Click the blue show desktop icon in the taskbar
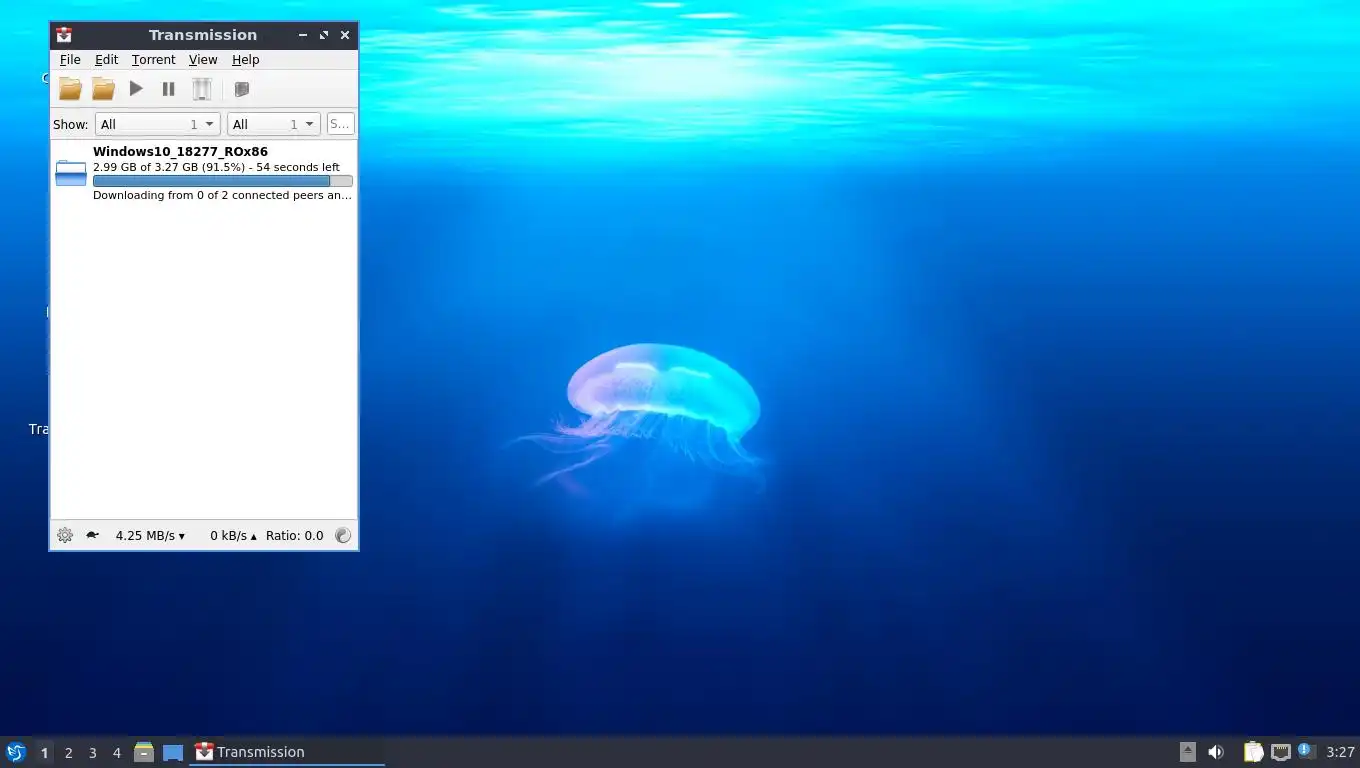1360x768 pixels. tap(173, 752)
